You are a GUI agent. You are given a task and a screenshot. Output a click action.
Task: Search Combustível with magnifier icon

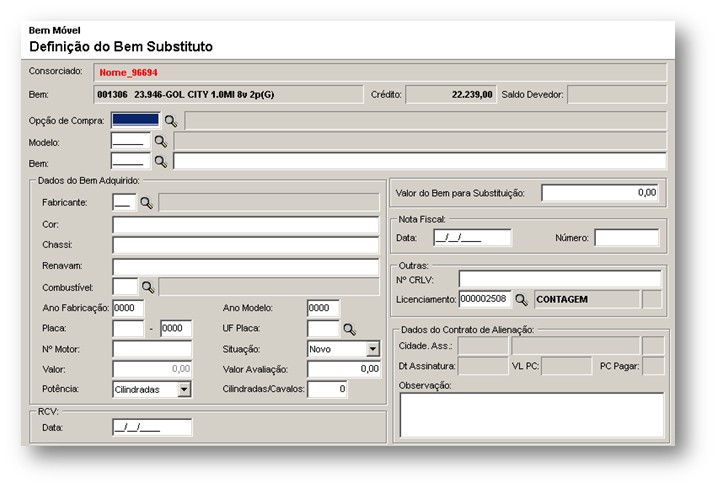pyautogui.click(x=148, y=287)
